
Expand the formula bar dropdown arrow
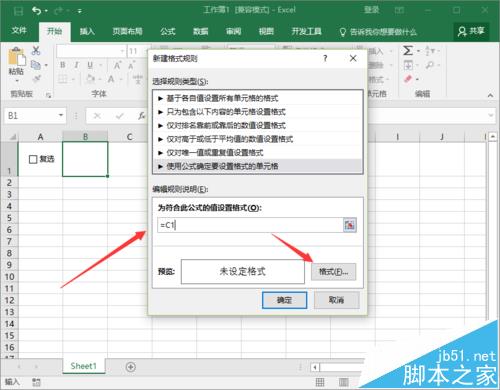click(491, 115)
